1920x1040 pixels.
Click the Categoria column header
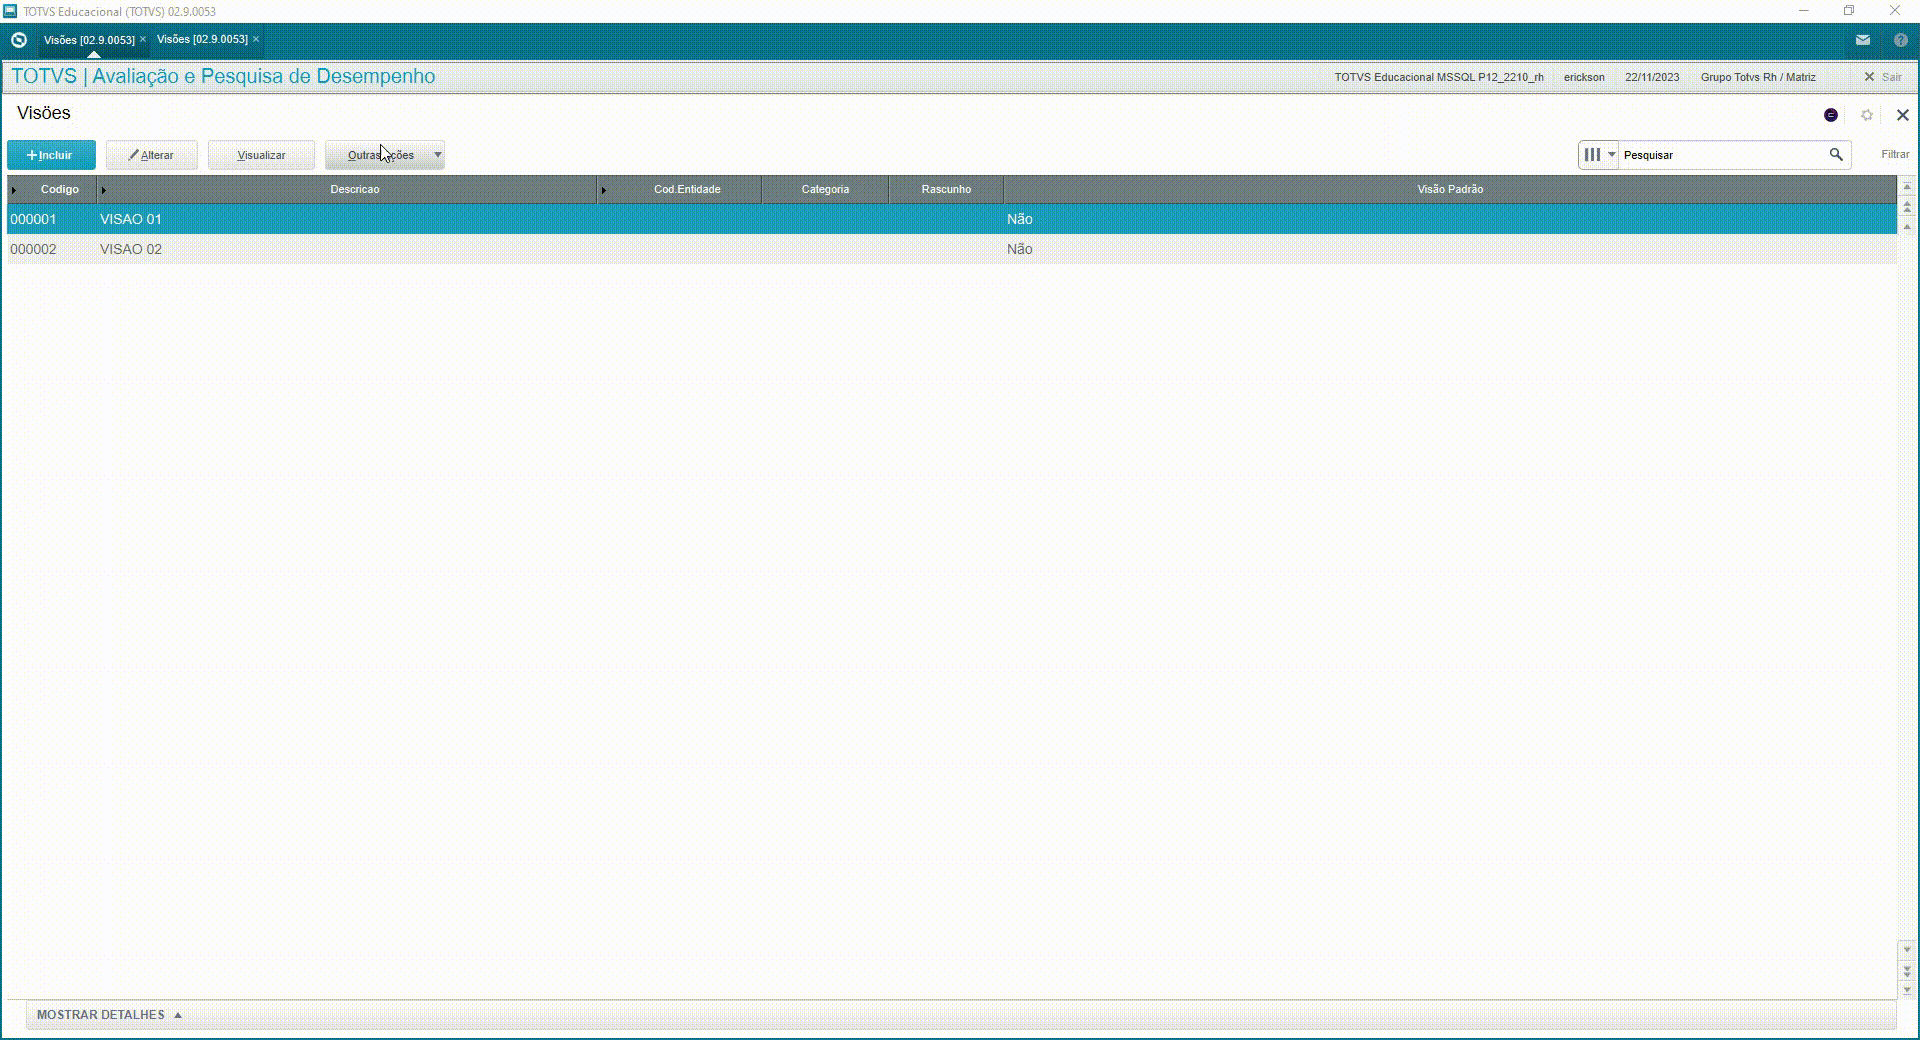pos(825,189)
